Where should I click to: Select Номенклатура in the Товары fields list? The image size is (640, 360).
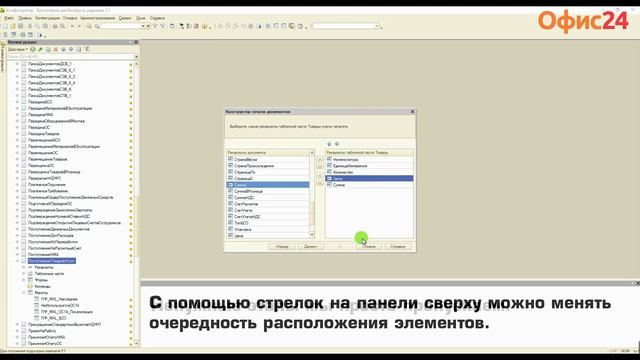pos(369,159)
